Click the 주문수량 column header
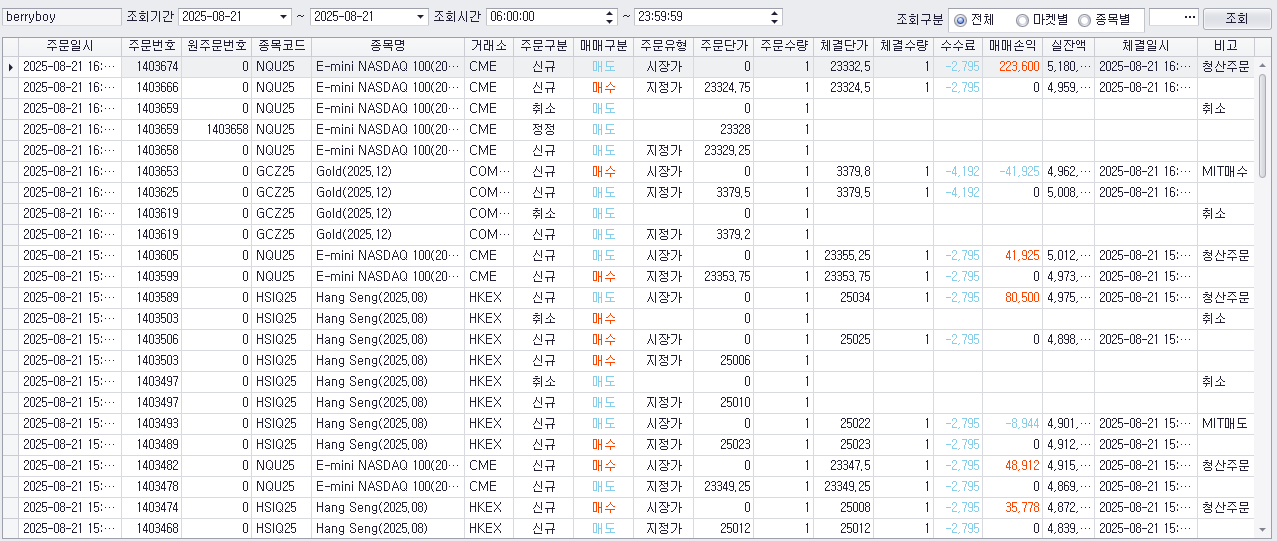This screenshot has width=1277, height=541. click(x=783, y=46)
